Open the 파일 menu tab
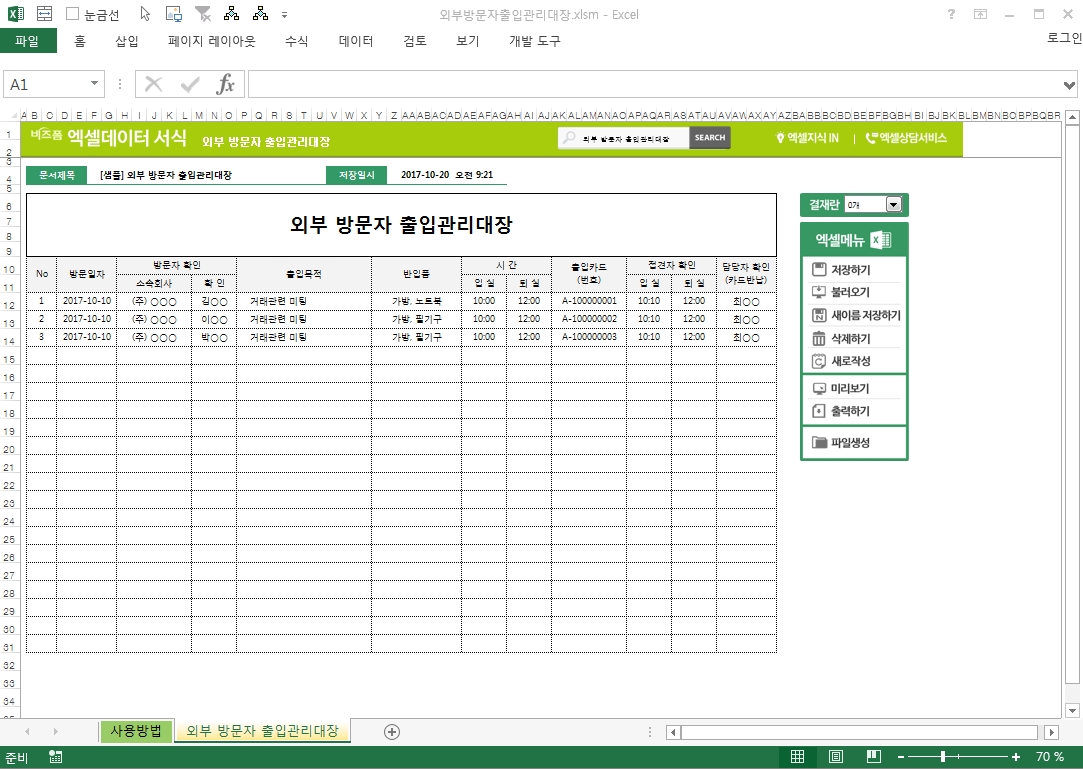1083x769 pixels. 27,41
